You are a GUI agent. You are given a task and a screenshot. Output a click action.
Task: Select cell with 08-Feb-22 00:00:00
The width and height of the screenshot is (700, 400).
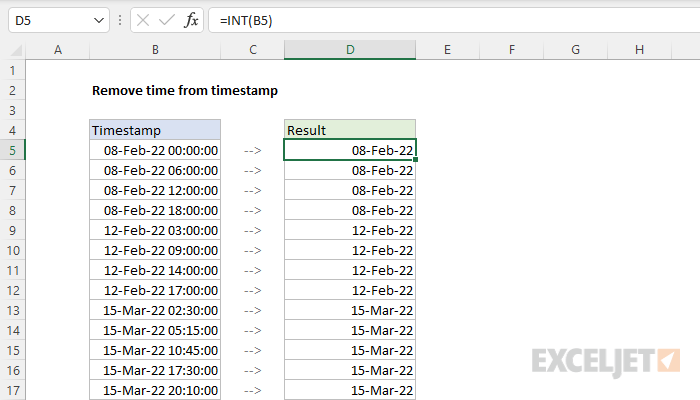click(x=155, y=150)
